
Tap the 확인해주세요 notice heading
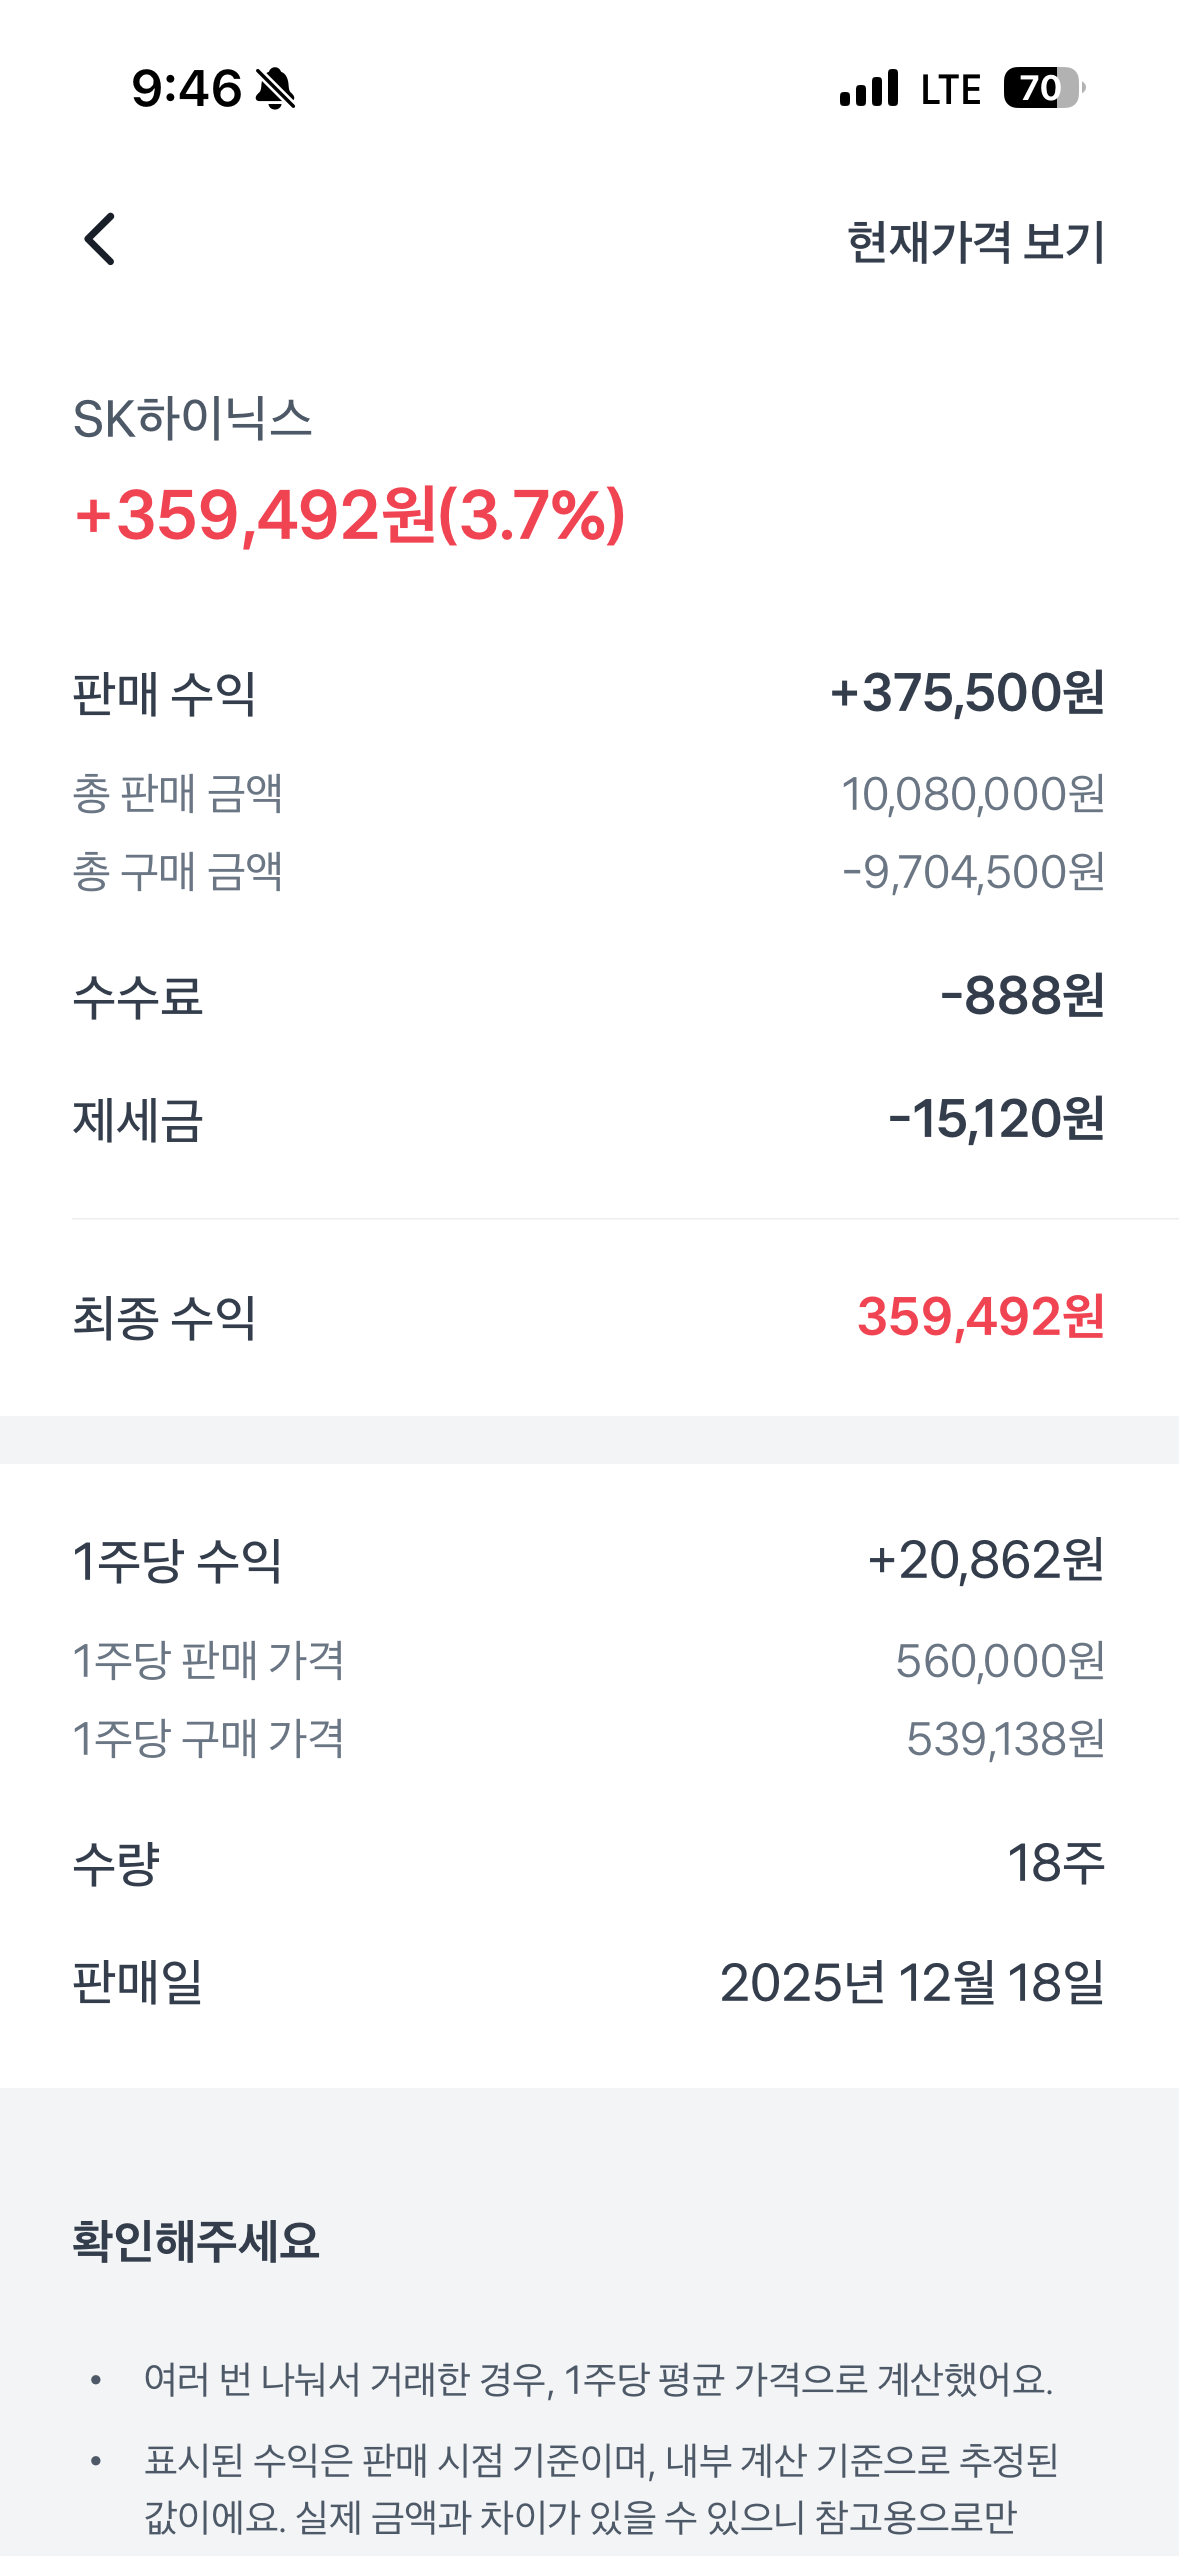(x=196, y=2241)
